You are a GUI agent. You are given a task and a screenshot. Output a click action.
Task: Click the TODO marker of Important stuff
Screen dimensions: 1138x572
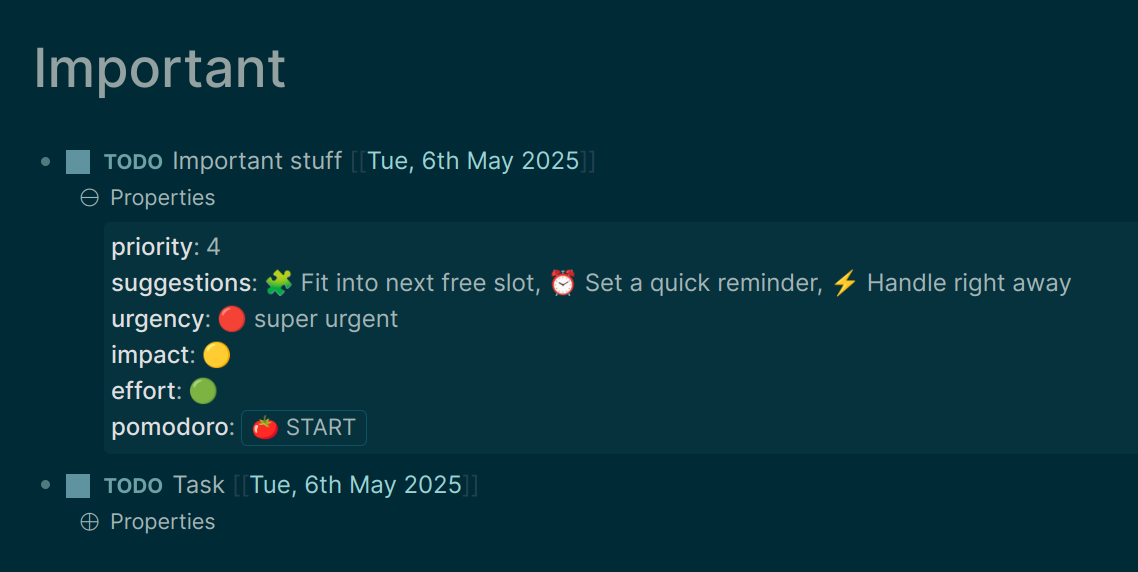134,162
